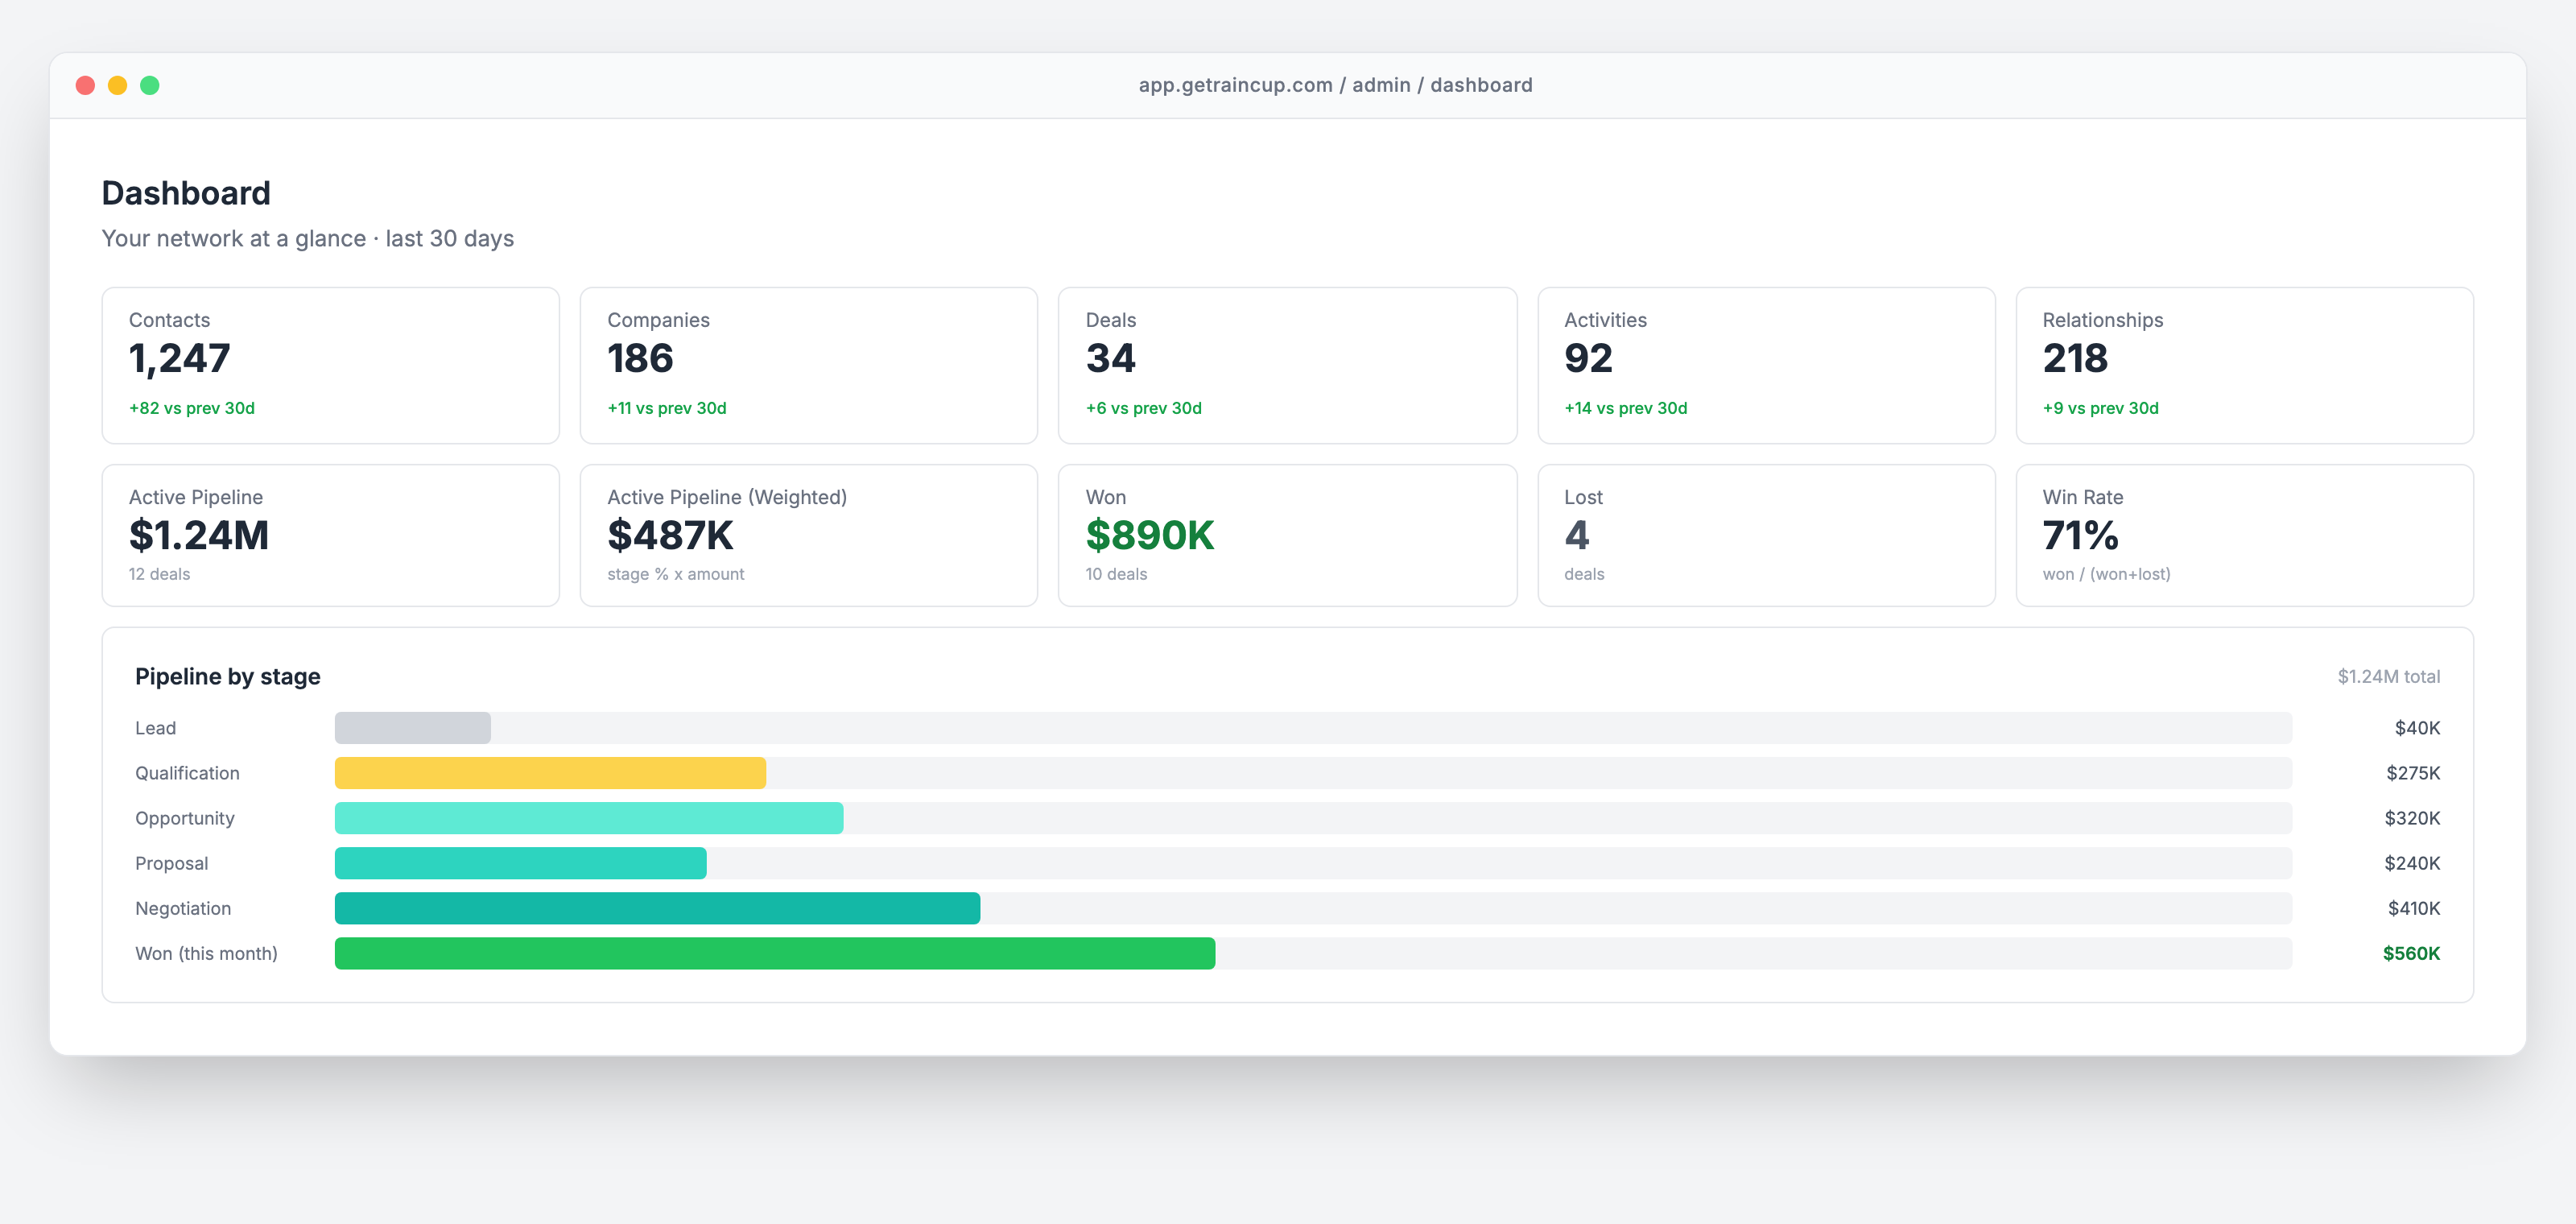The width and height of the screenshot is (2576, 1224).
Task: Select the Activities card showing 92
Action: pyautogui.click(x=1766, y=365)
